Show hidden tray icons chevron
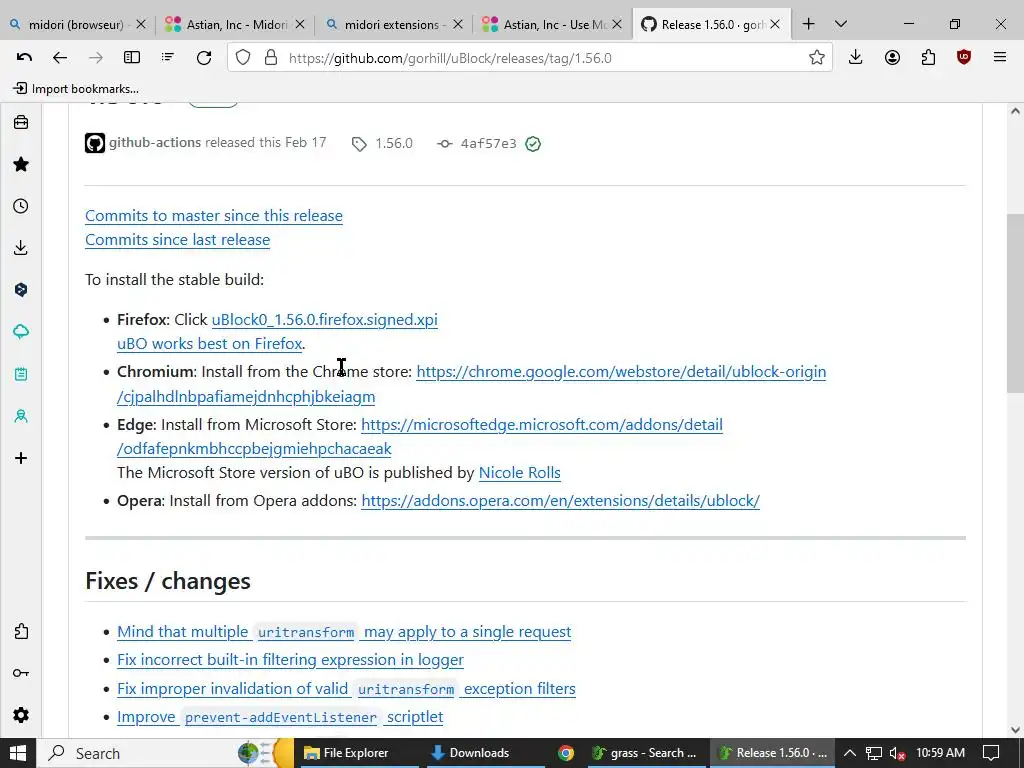This screenshot has height=768, width=1024. coord(850,753)
